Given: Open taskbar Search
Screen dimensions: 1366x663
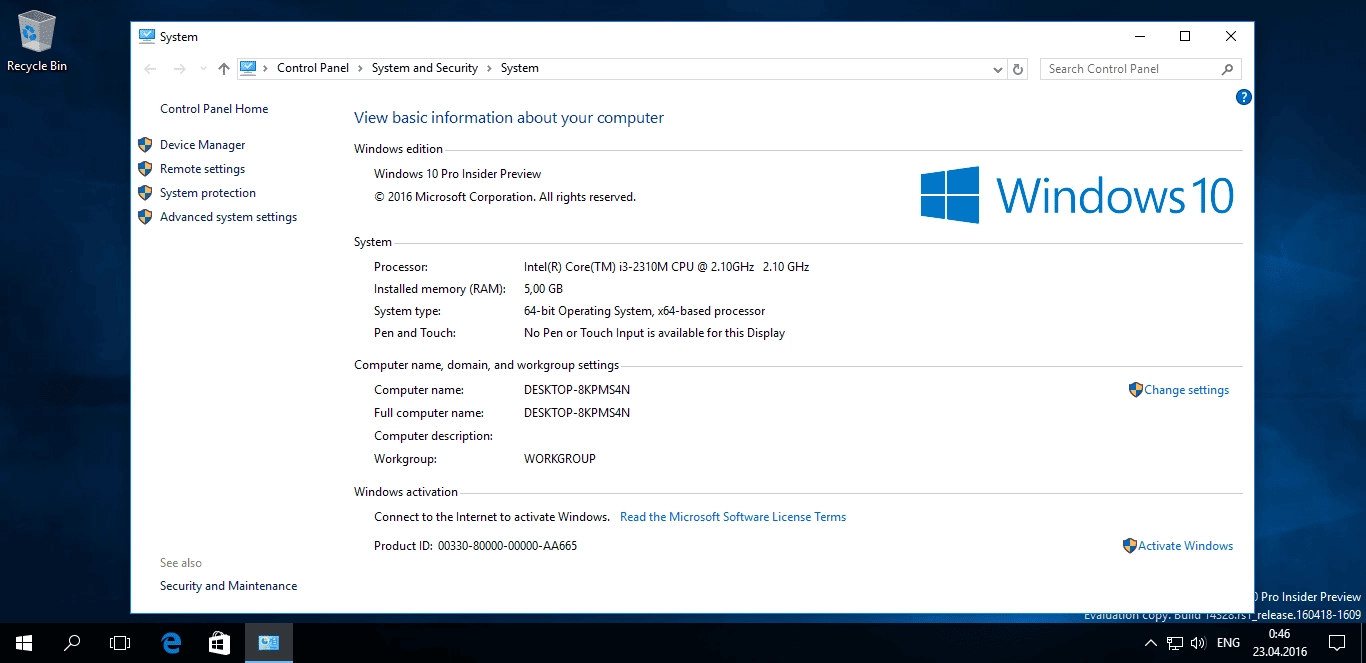Looking at the screenshot, I should pyautogui.click(x=72, y=643).
